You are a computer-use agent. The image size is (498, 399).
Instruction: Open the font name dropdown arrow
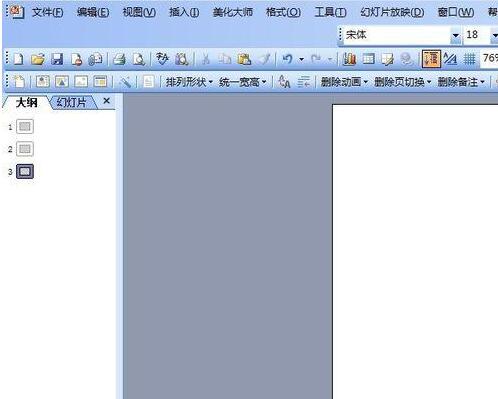coord(455,35)
